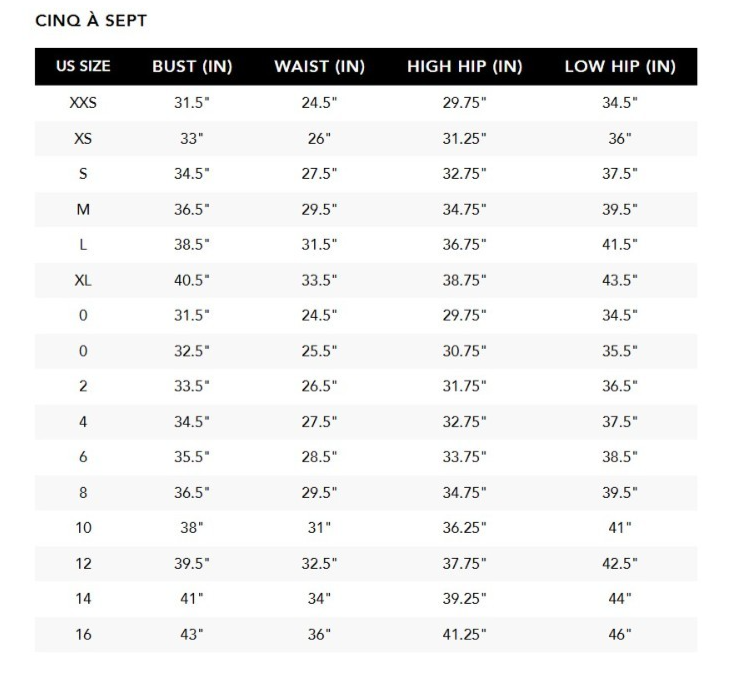Viewport: 739px width, 687px height.
Task: Click the 43" bust measurement
Action: (x=192, y=634)
